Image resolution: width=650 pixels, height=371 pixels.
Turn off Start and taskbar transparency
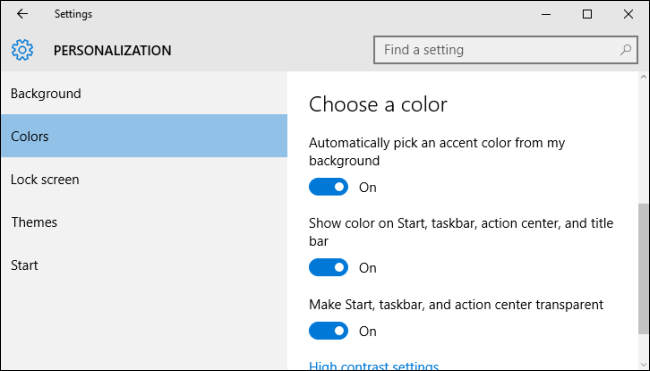click(x=328, y=331)
